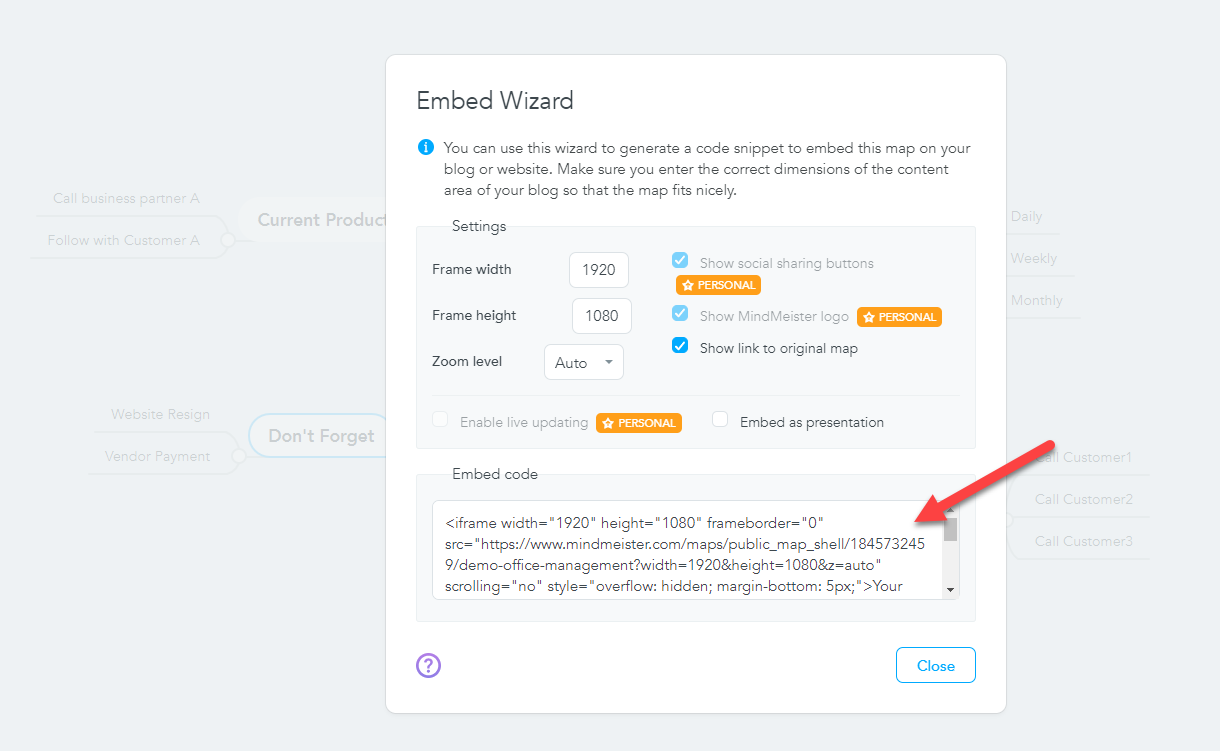Viewport: 1220px width, 751px height.
Task: Enable live updating checkbox
Action: (440, 420)
